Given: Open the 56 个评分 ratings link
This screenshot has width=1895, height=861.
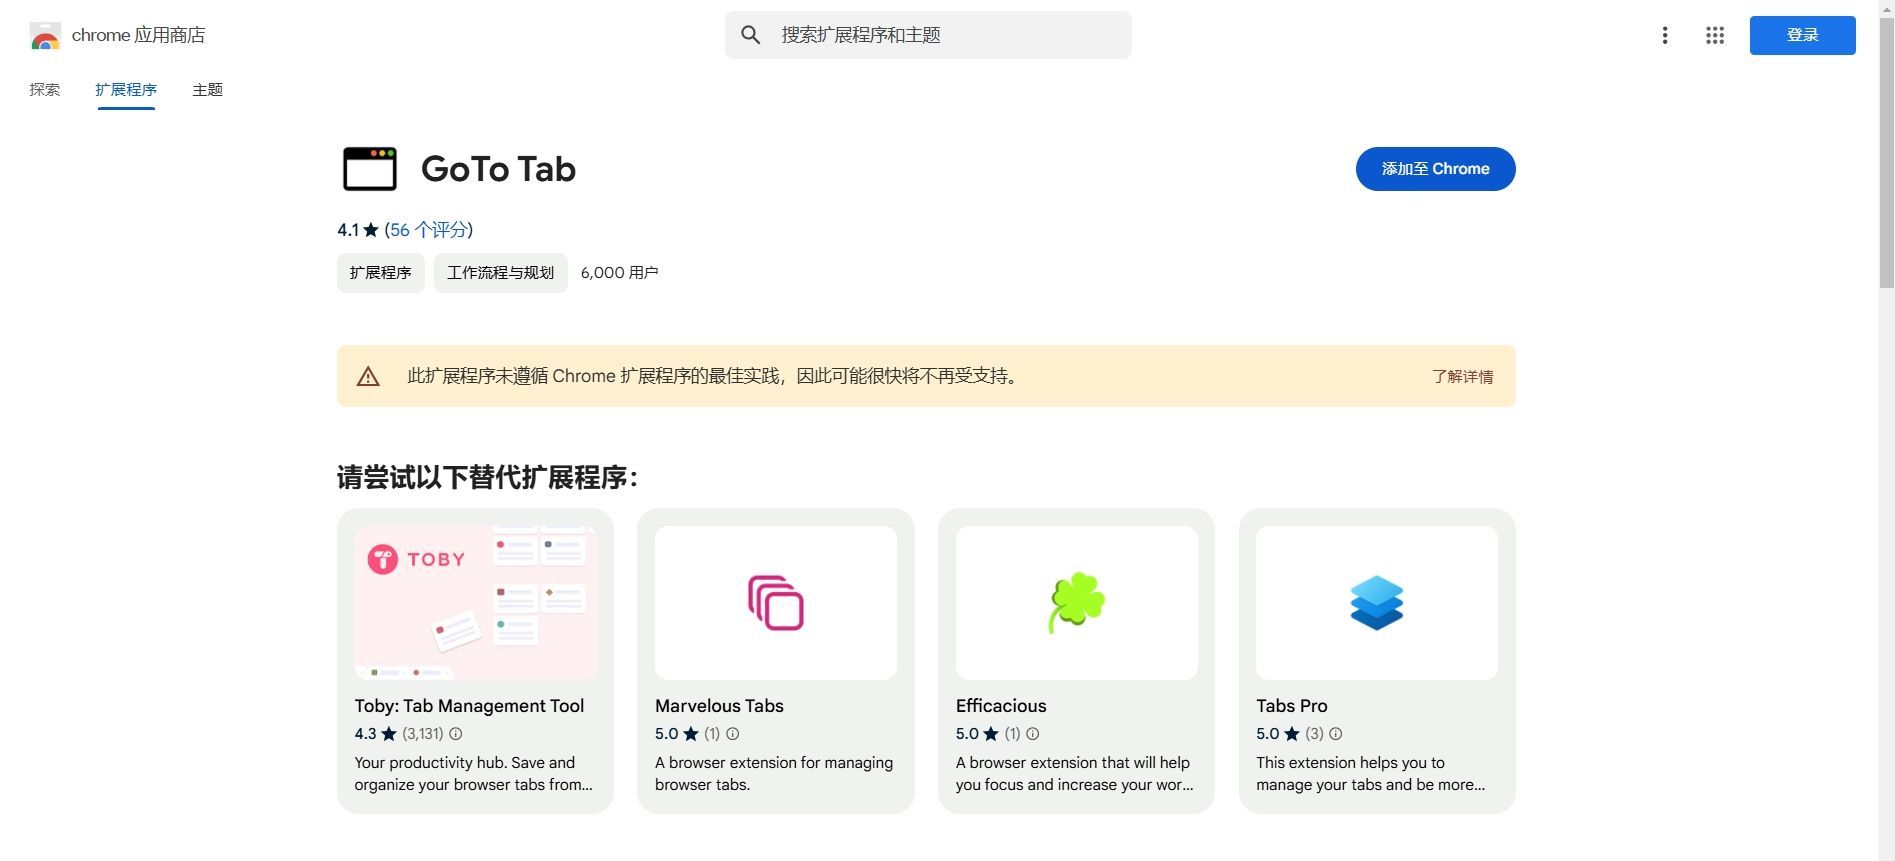Looking at the screenshot, I should tap(429, 230).
